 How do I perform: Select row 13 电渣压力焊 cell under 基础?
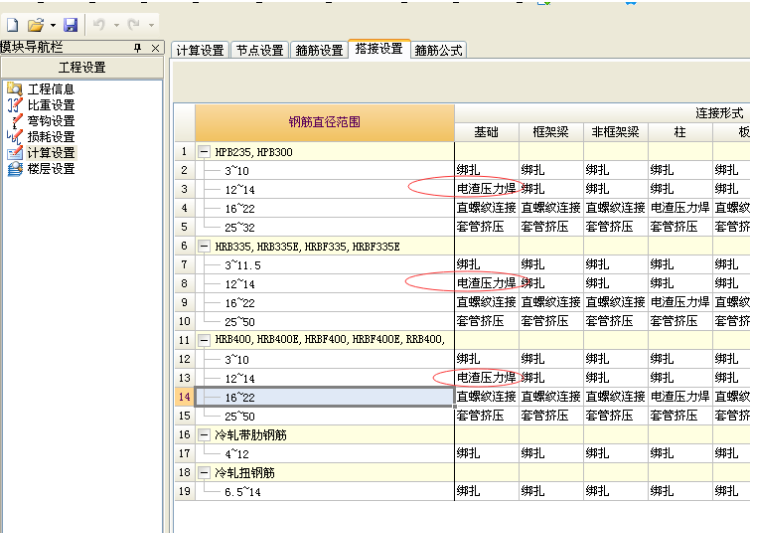point(486,378)
